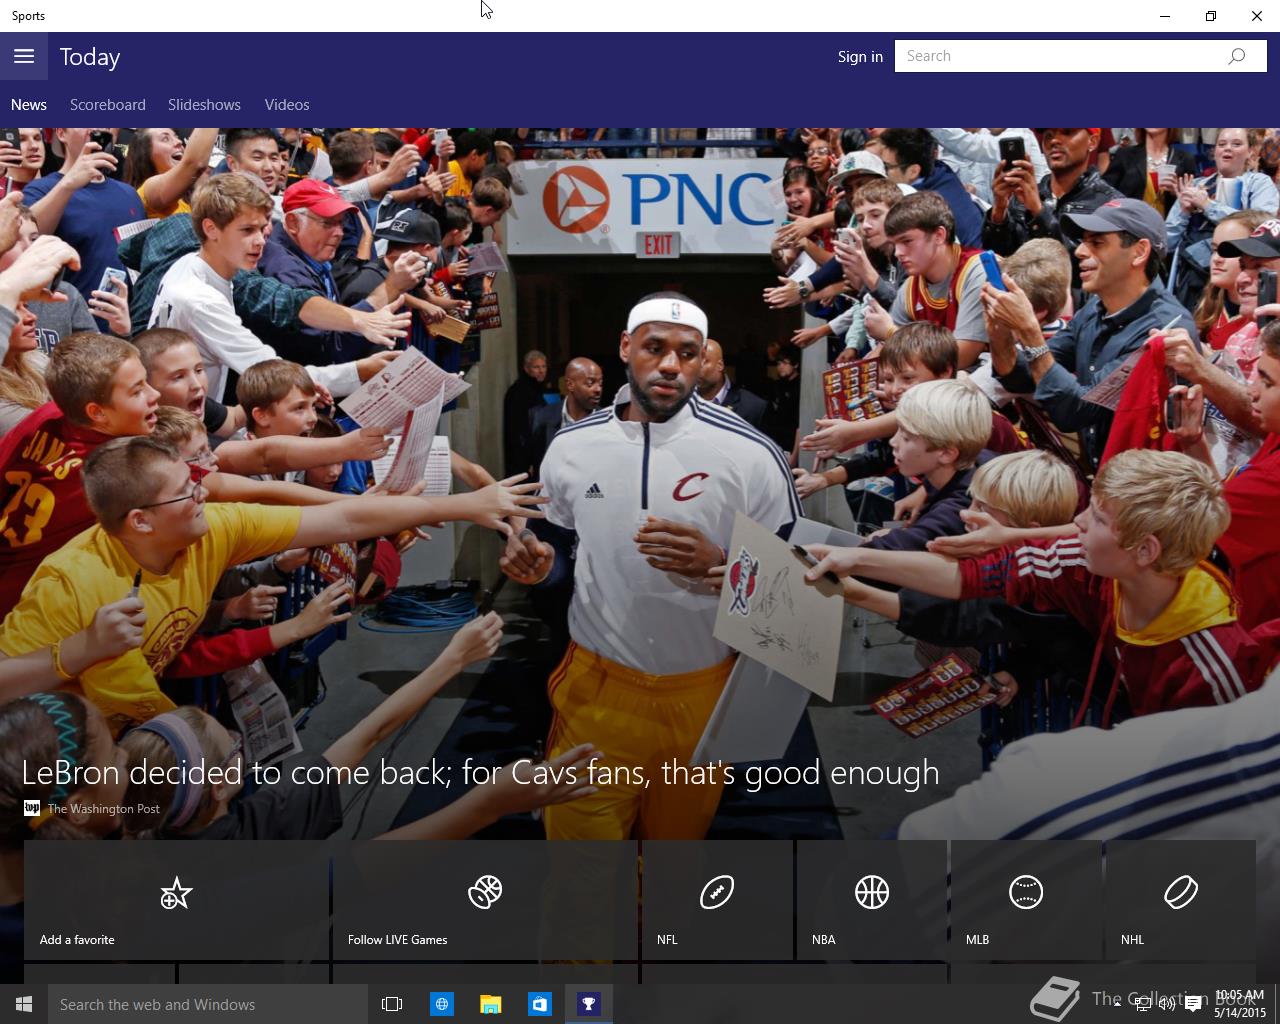Switch to the Slideshows tab
Viewport: 1280px width, 1024px height.
204,104
